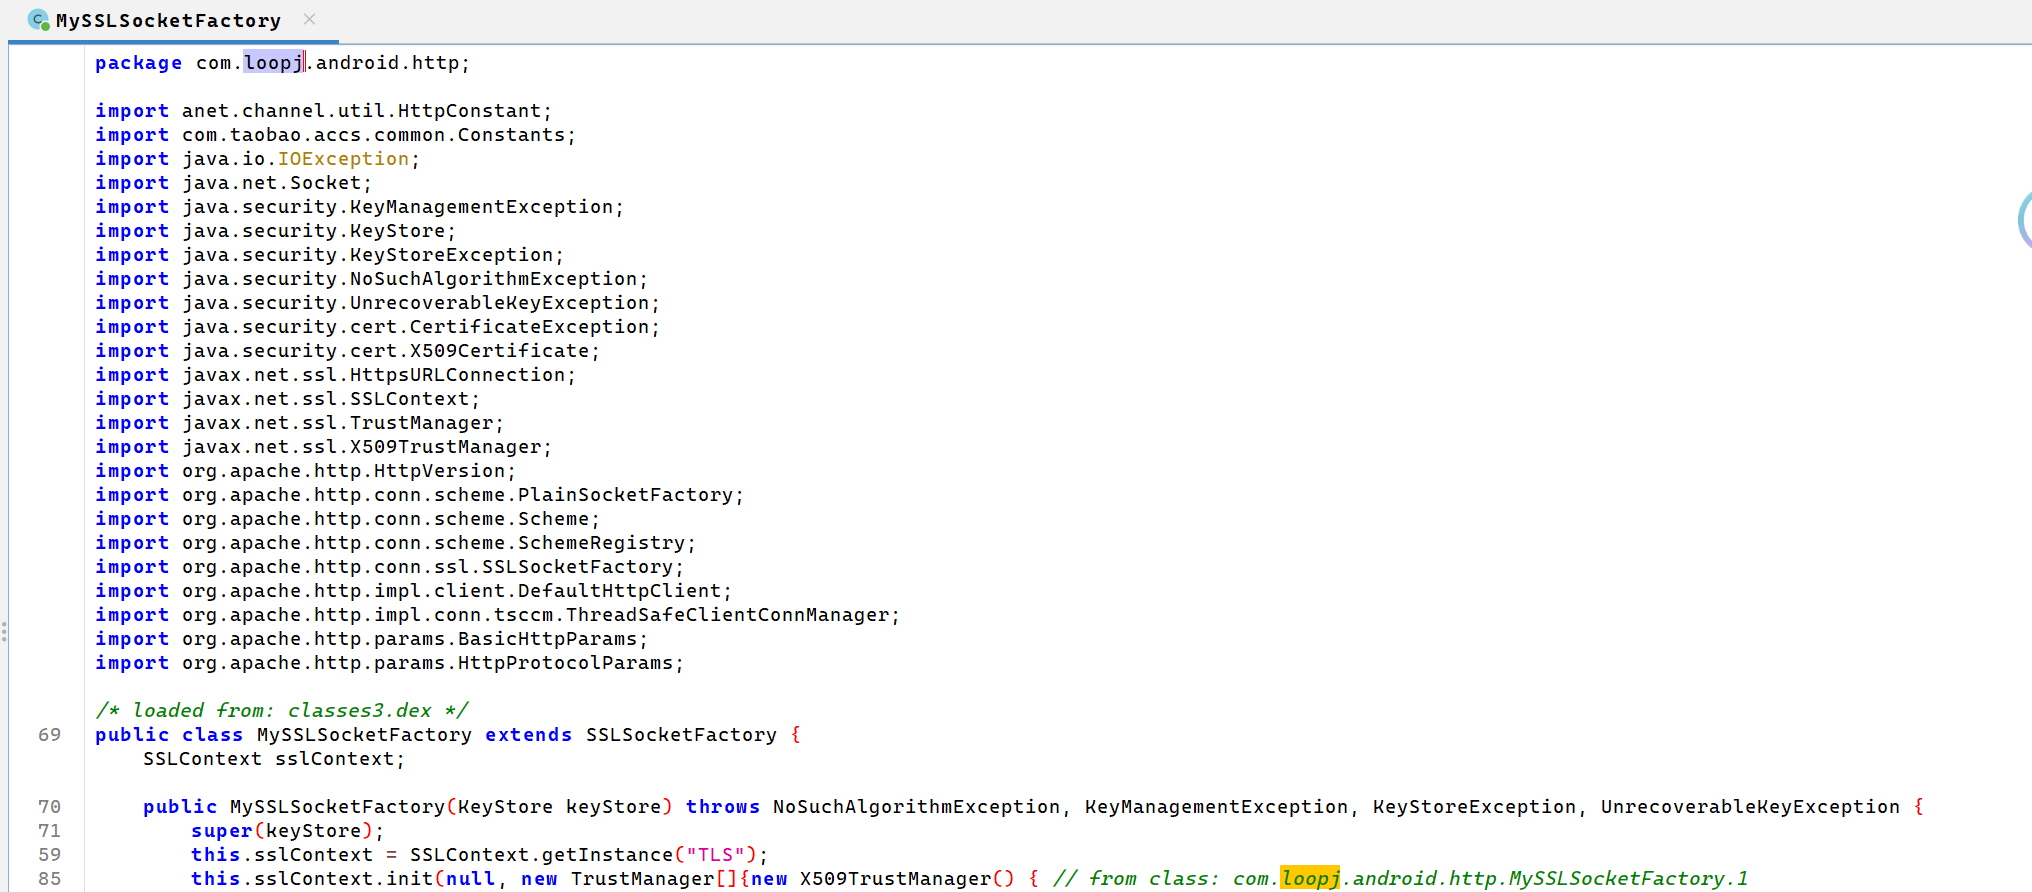Click the highlighted loopj in package declaration

(x=273, y=63)
